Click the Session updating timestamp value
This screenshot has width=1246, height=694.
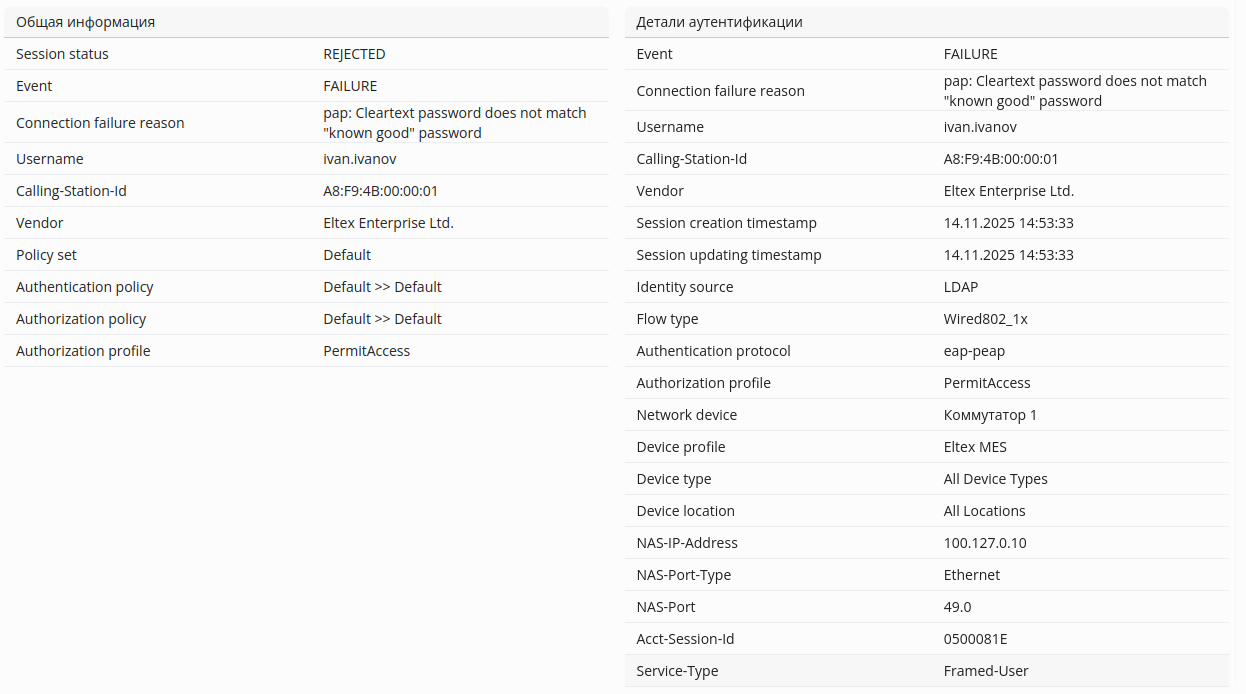(1008, 255)
